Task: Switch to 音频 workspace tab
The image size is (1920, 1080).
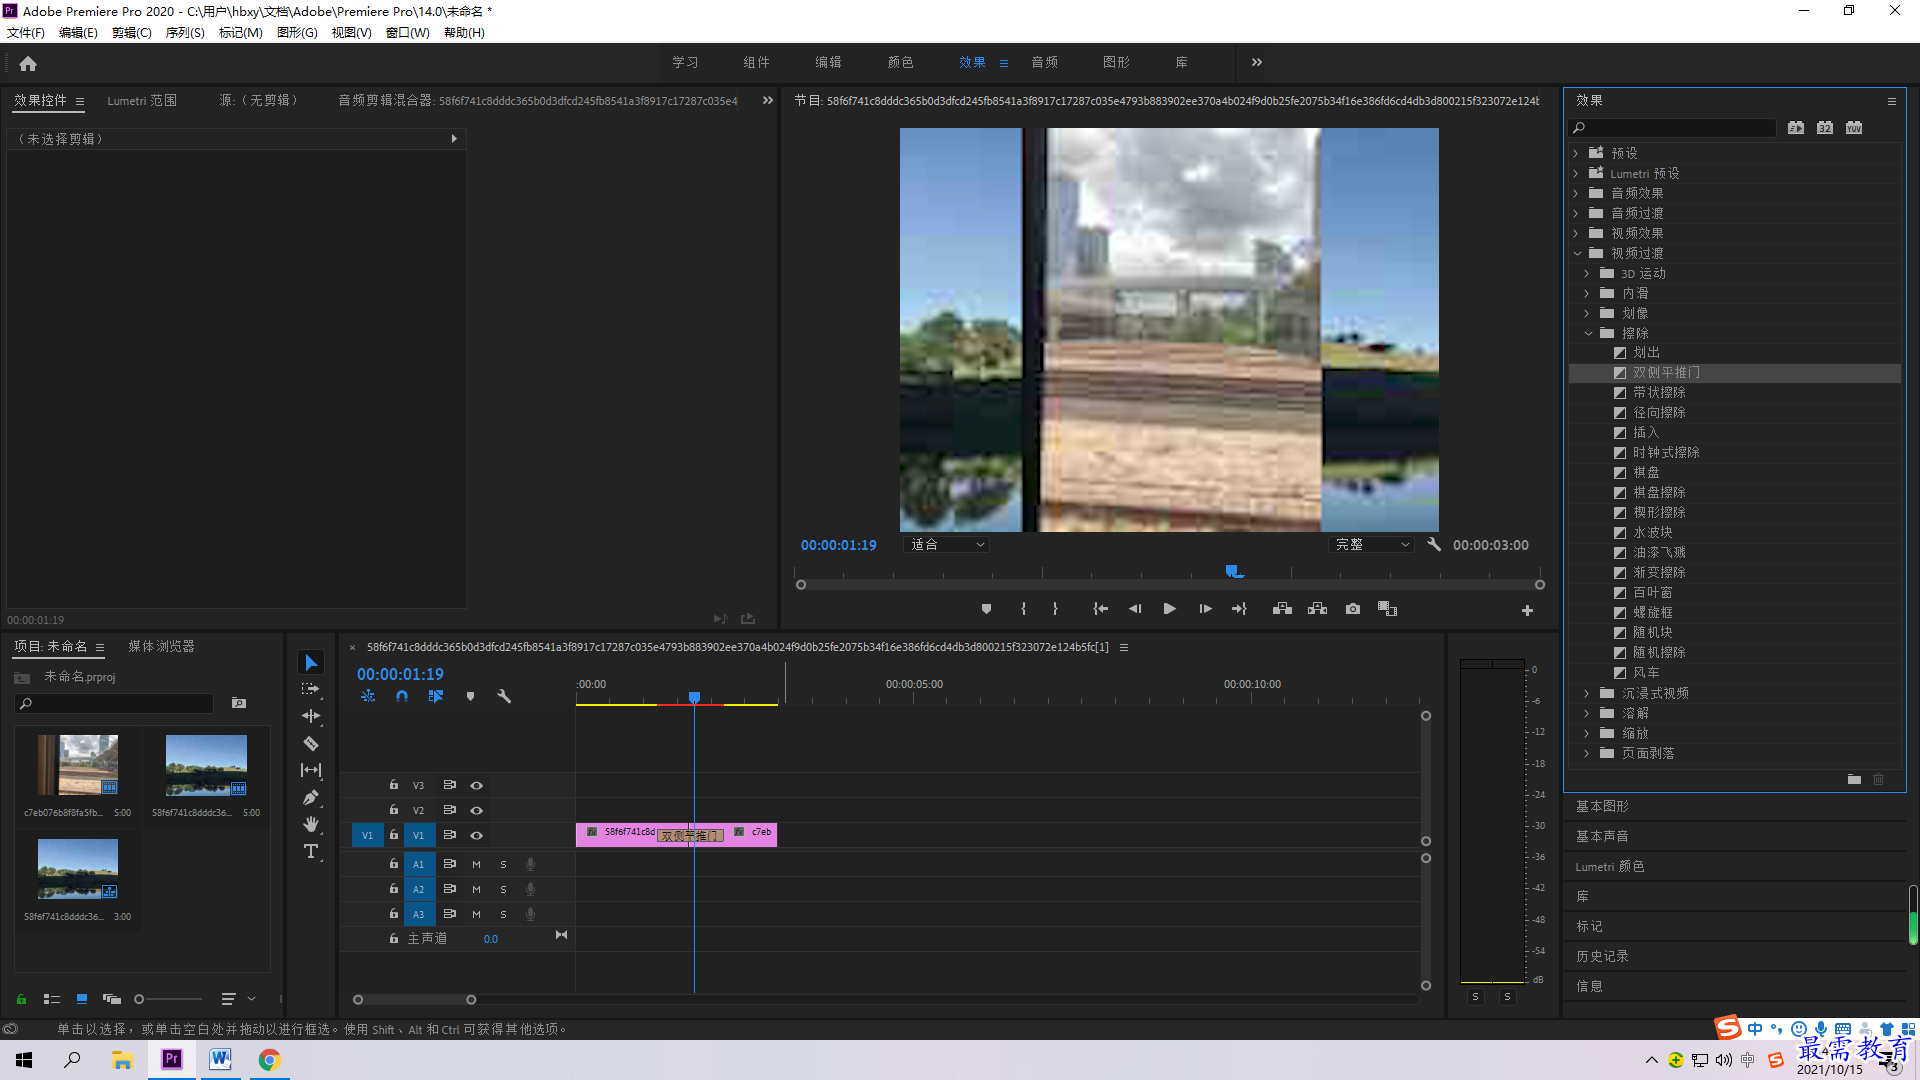Action: pos(1045,62)
